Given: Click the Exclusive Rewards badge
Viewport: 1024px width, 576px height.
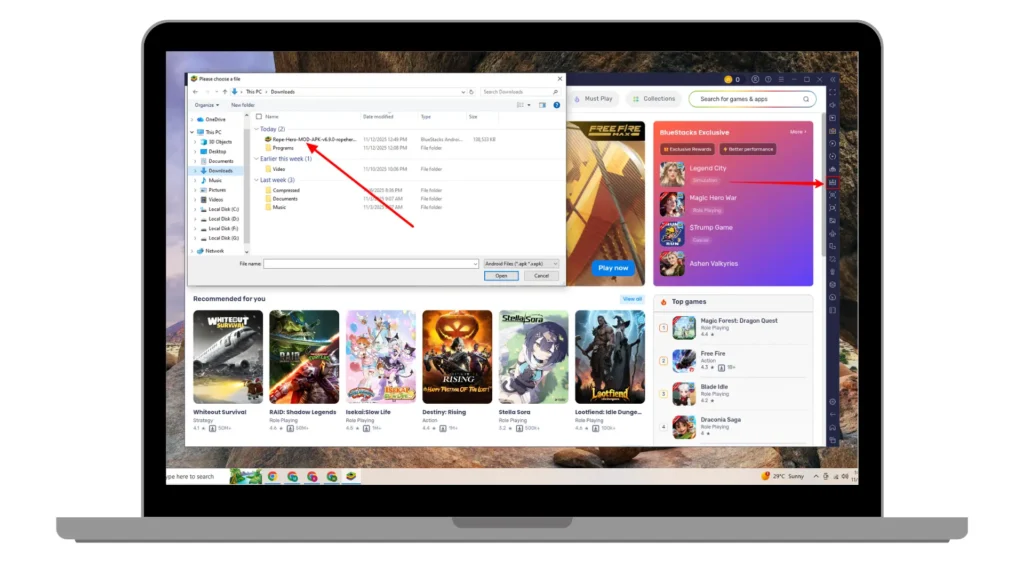Looking at the screenshot, I should point(687,149).
